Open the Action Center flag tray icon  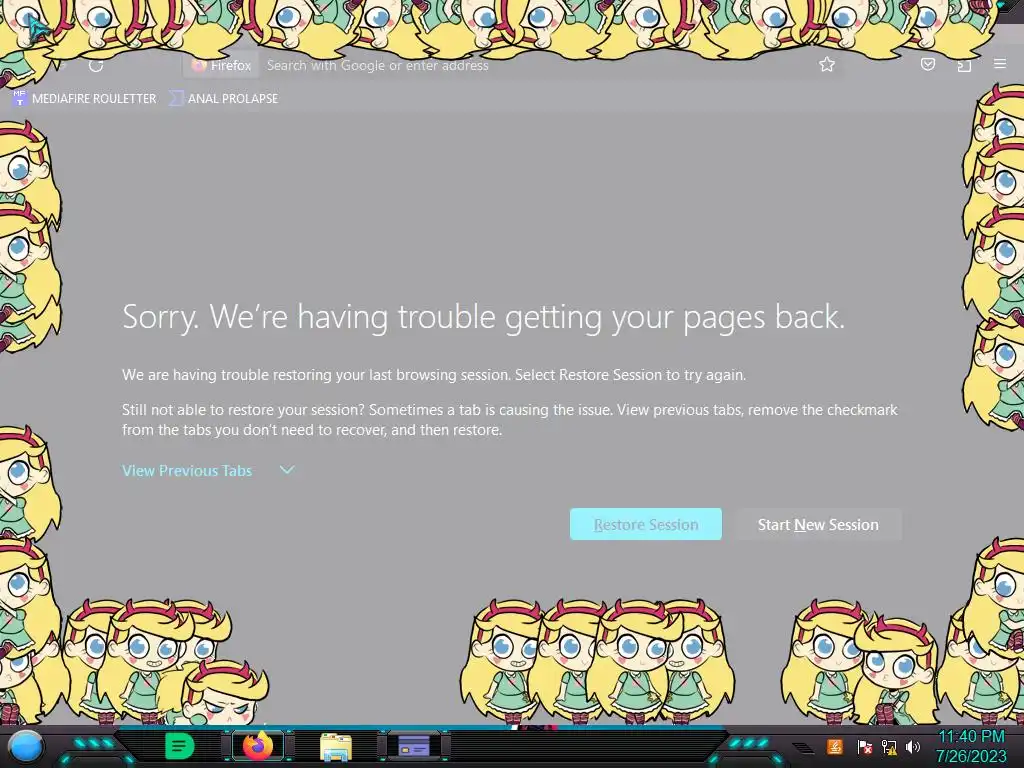[x=864, y=746]
